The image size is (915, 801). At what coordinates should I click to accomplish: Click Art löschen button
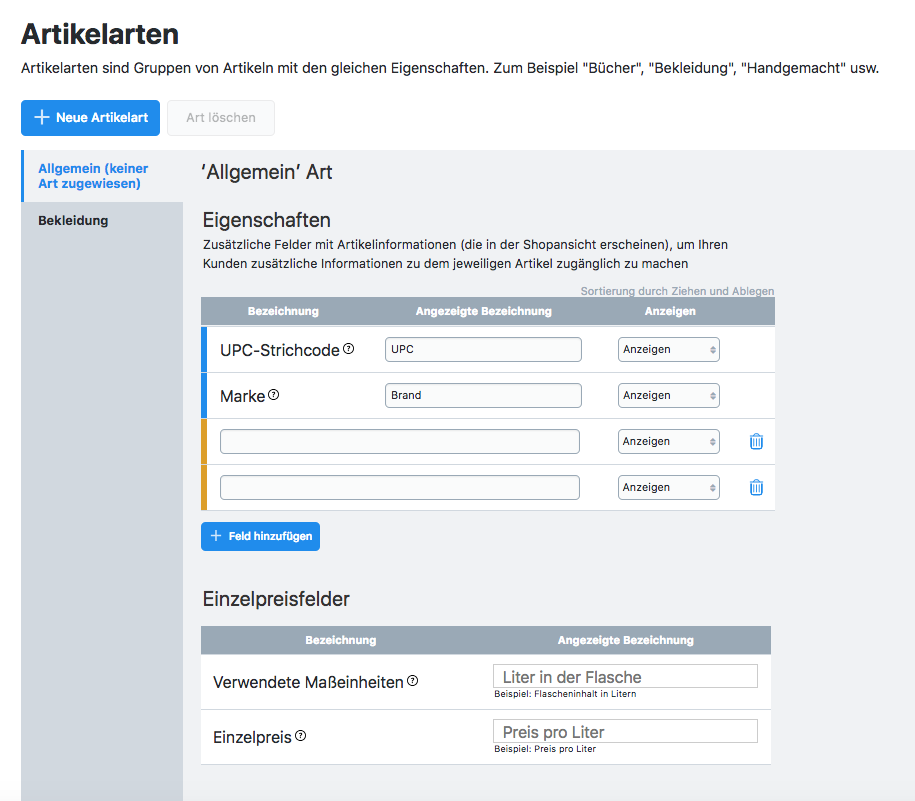(220, 117)
